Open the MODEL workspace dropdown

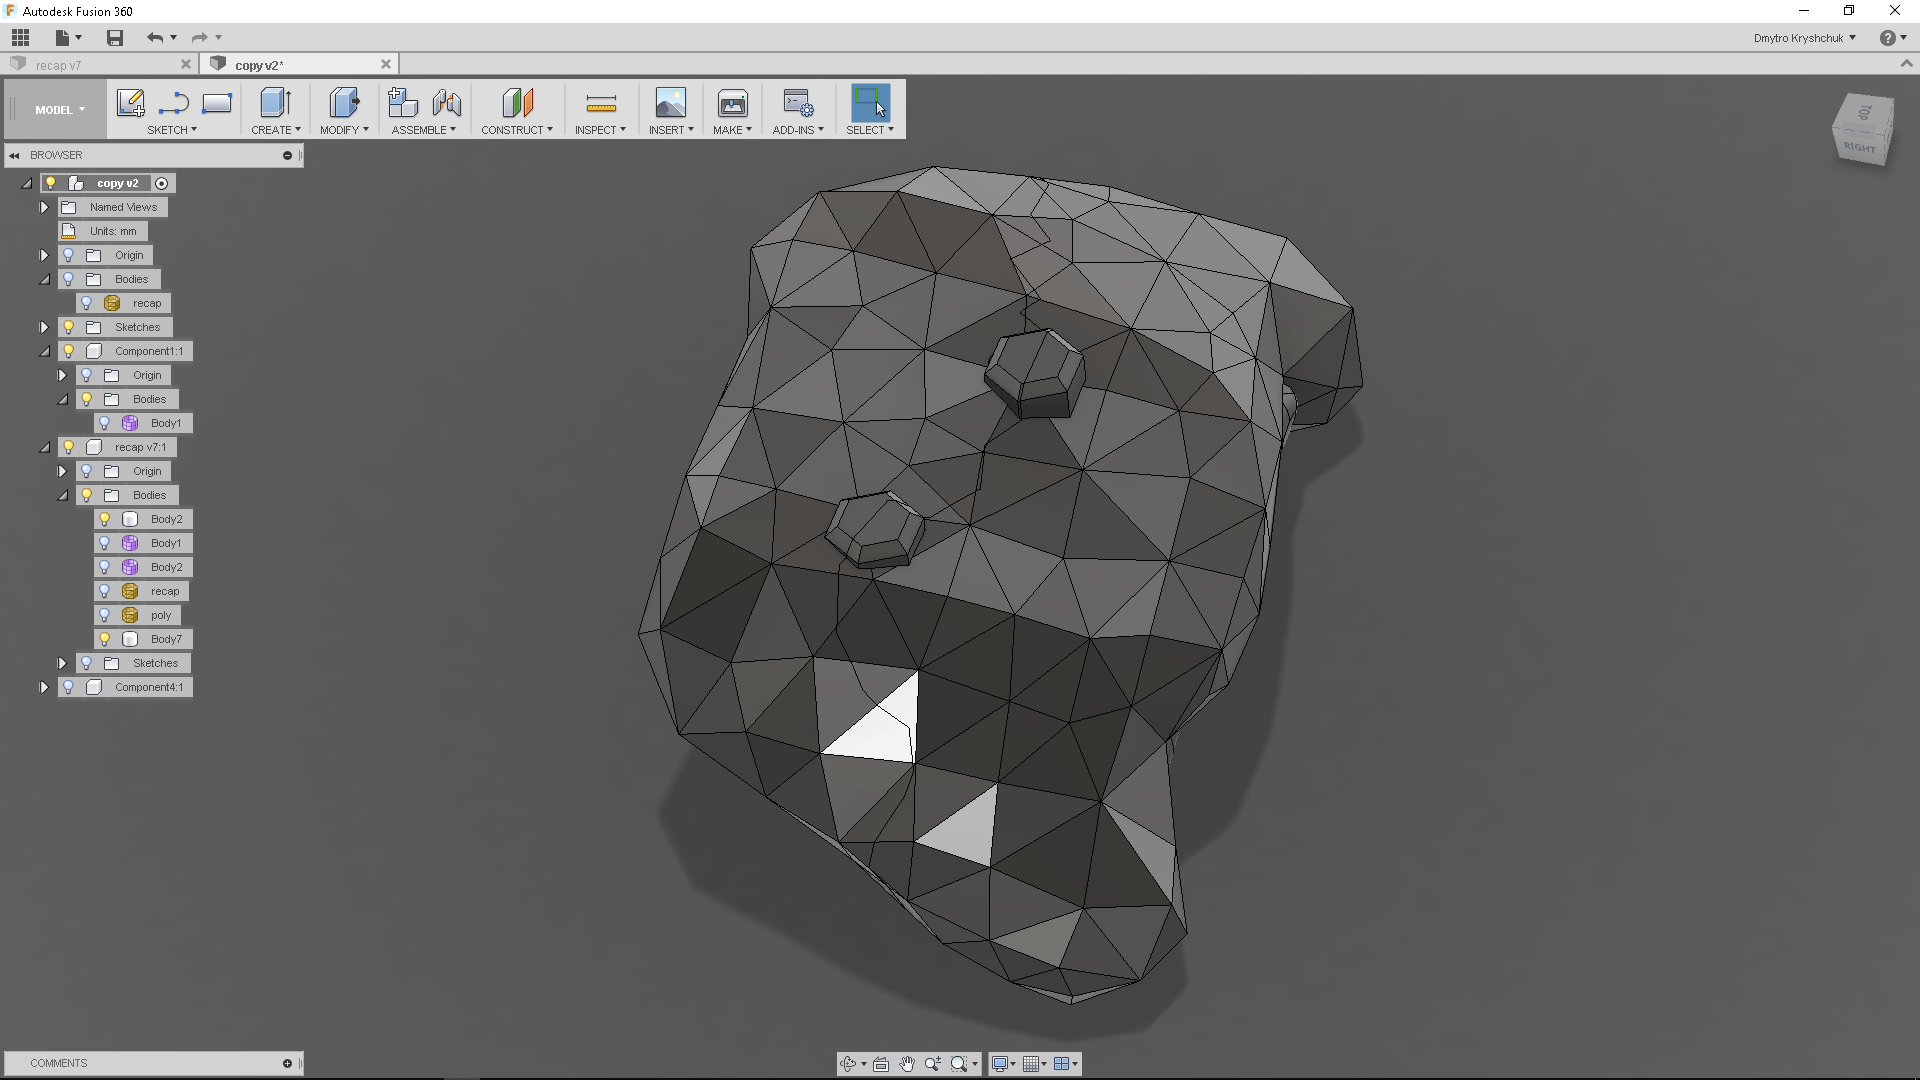click(x=58, y=110)
